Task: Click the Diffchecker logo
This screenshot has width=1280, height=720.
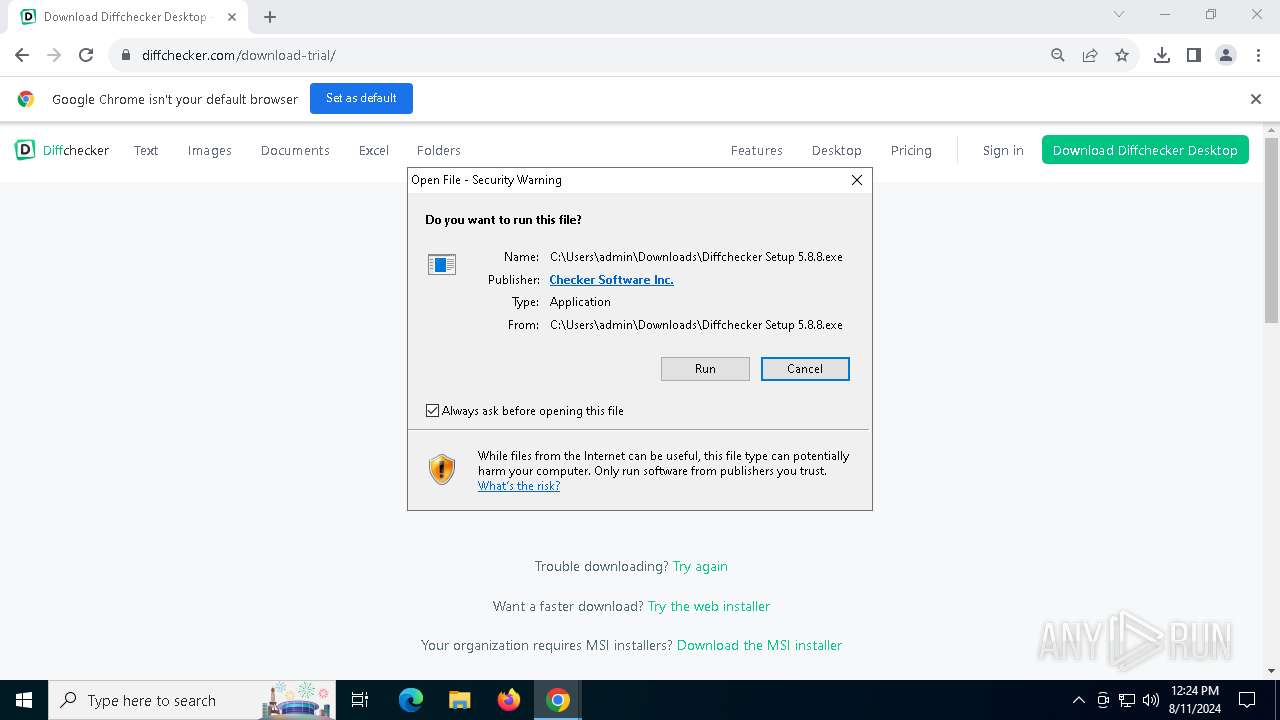Action: click(x=62, y=150)
